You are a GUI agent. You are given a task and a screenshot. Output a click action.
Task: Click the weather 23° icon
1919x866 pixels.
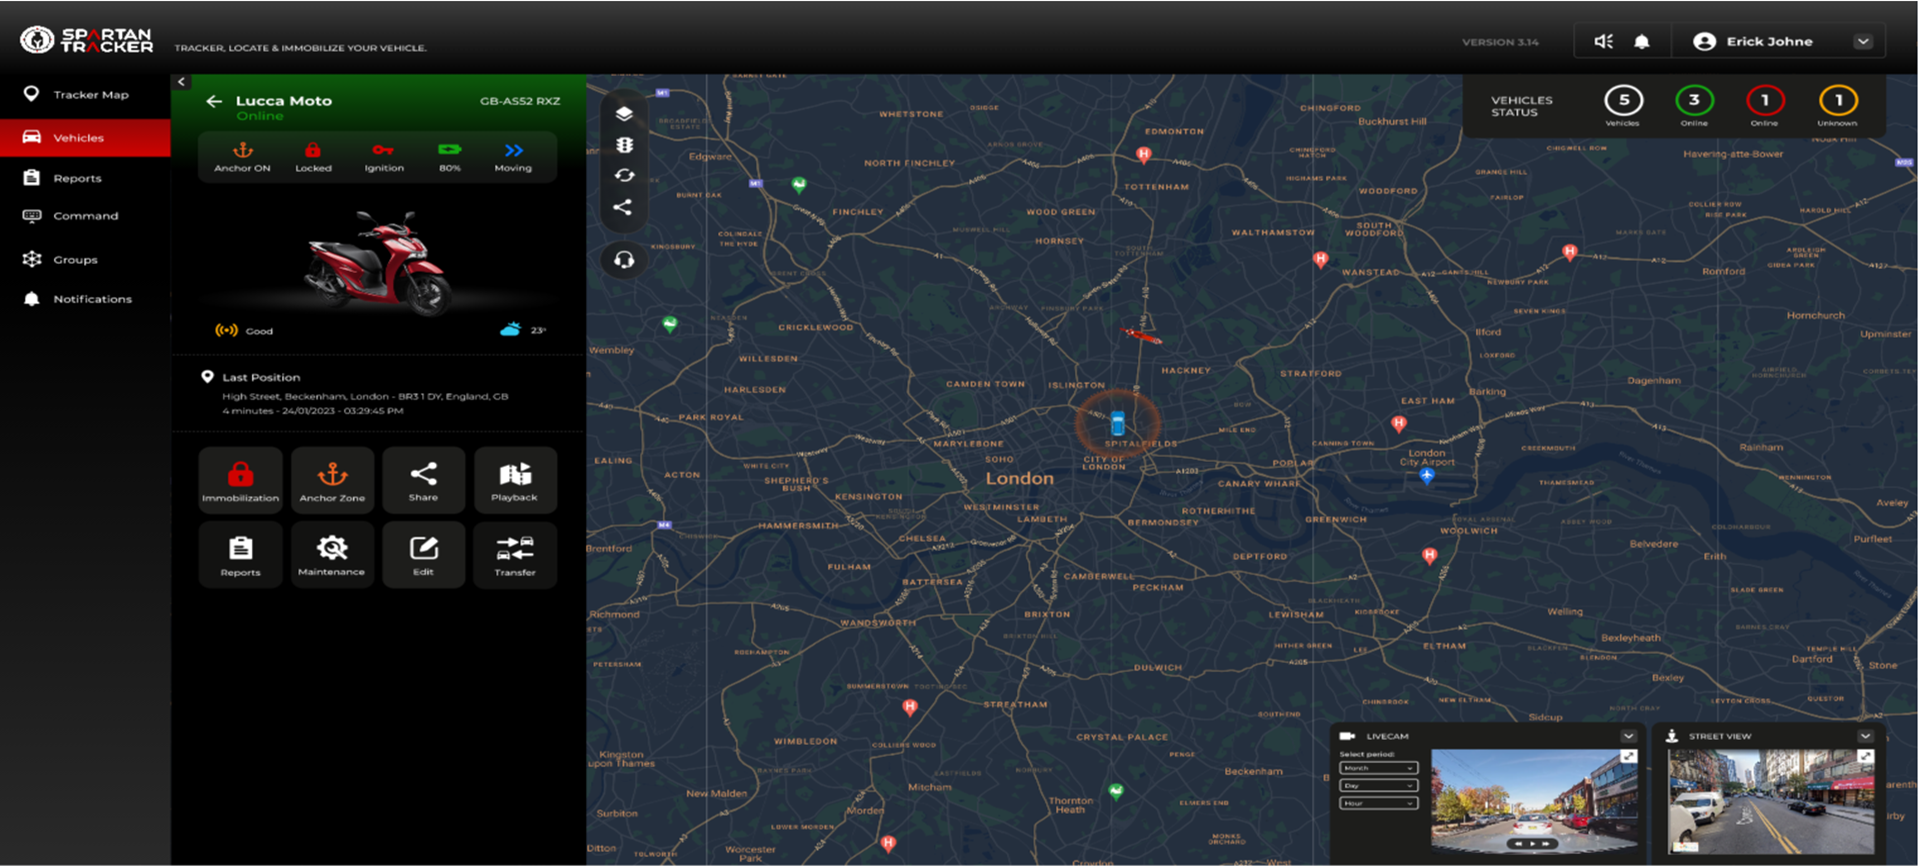[x=510, y=329]
